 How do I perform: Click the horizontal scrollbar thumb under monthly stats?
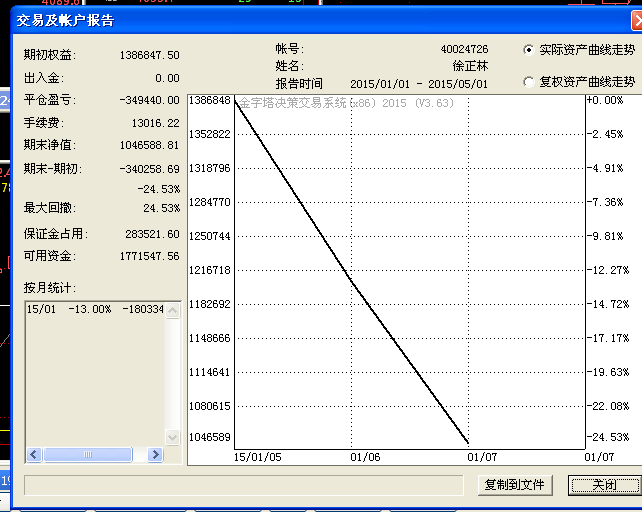click(87, 454)
